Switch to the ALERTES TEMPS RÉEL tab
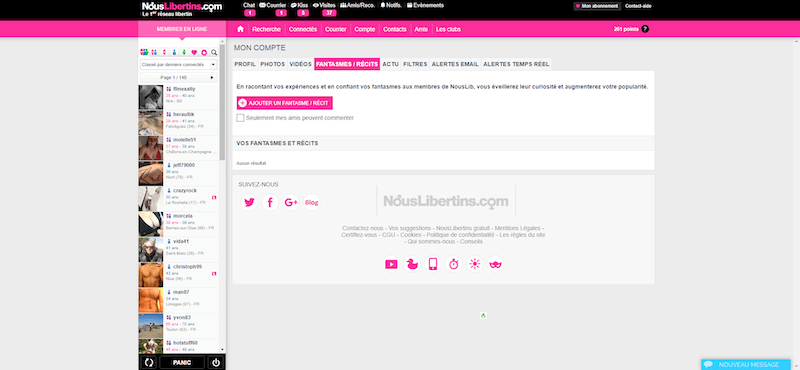 tap(516, 64)
